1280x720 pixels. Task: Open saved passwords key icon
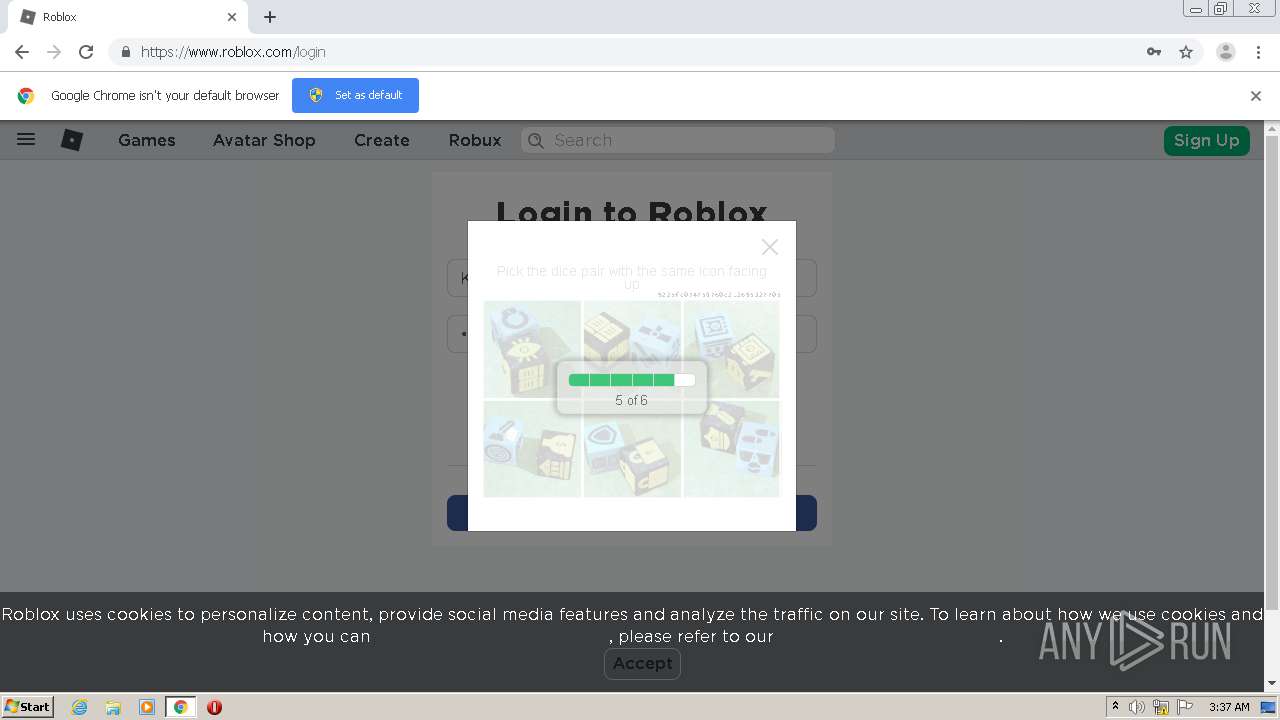click(x=1154, y=52)
